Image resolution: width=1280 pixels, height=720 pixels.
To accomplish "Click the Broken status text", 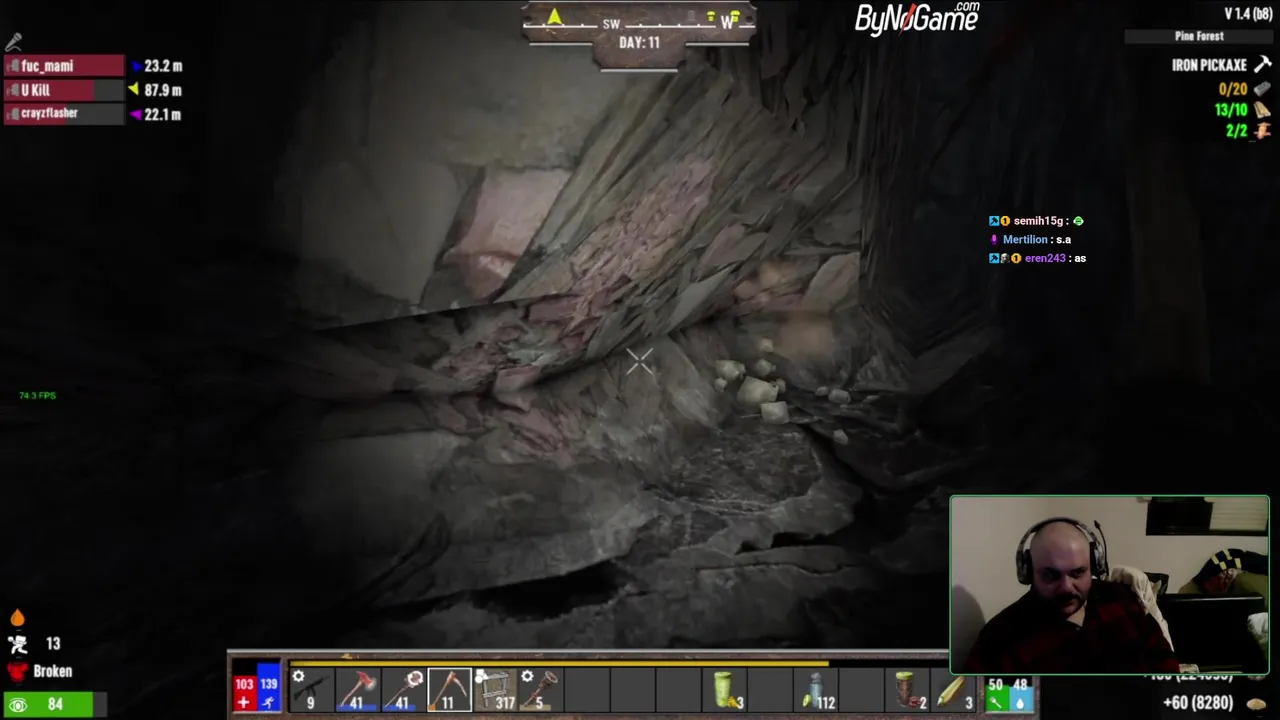I will pyautogui.click(x=53, y=672).
